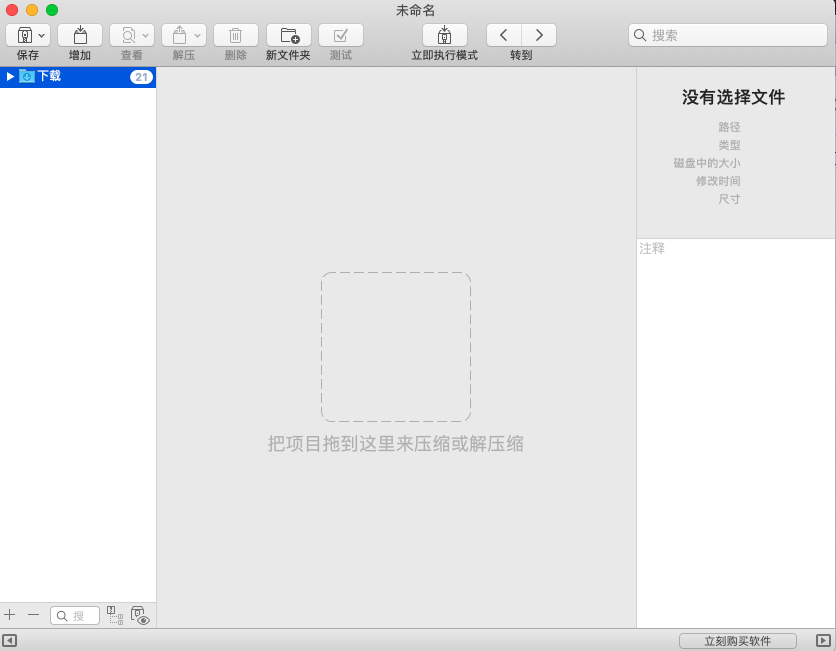
Task: Click the flat view icon near bottom-left
Action: (x=115, y=615)
